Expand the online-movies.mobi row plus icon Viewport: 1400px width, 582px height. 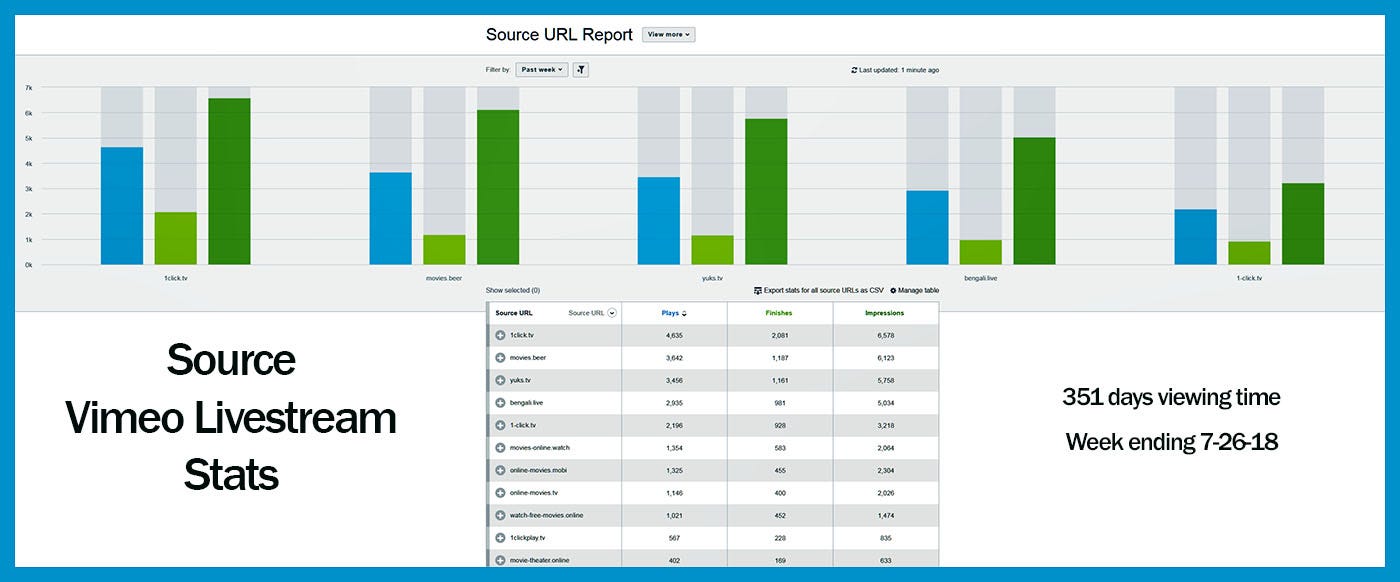pyautogui.click(x=500, y=470)
